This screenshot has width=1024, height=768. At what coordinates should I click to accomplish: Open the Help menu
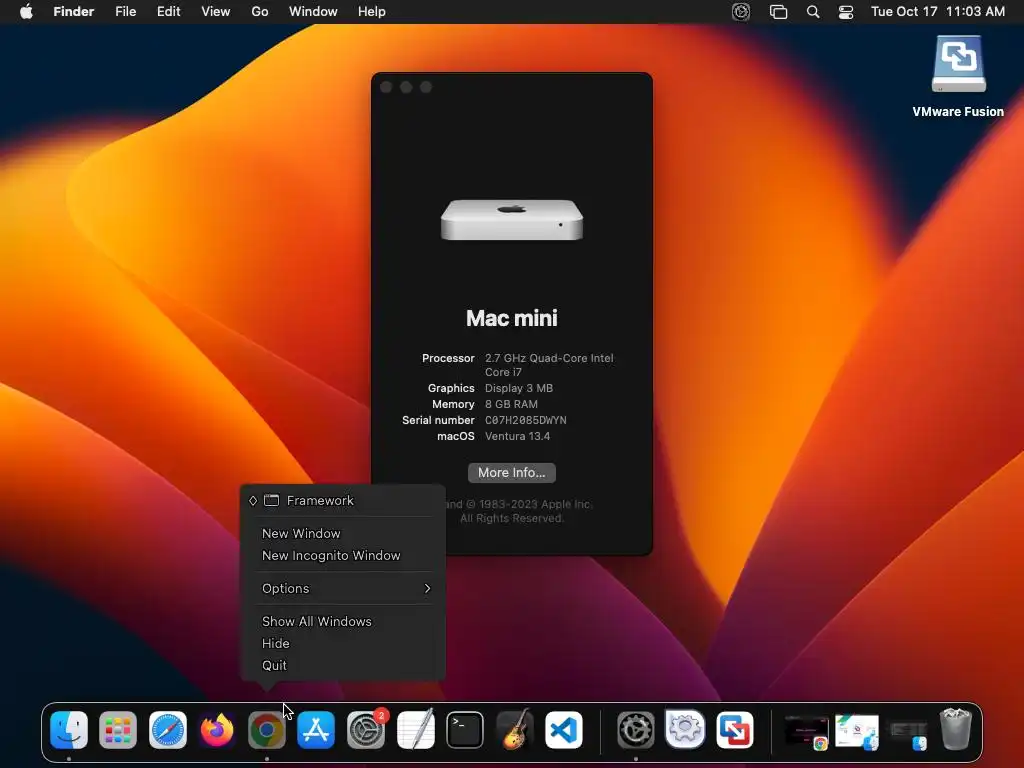(372, 12)
